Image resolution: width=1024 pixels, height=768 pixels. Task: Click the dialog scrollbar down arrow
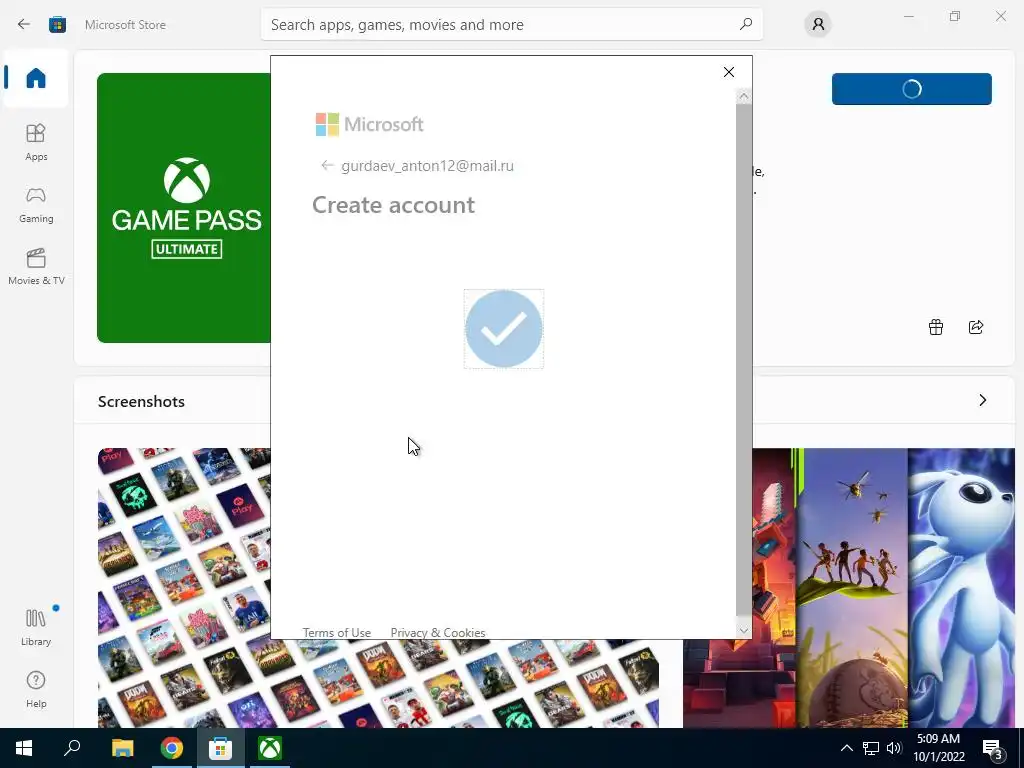[743, 630]
